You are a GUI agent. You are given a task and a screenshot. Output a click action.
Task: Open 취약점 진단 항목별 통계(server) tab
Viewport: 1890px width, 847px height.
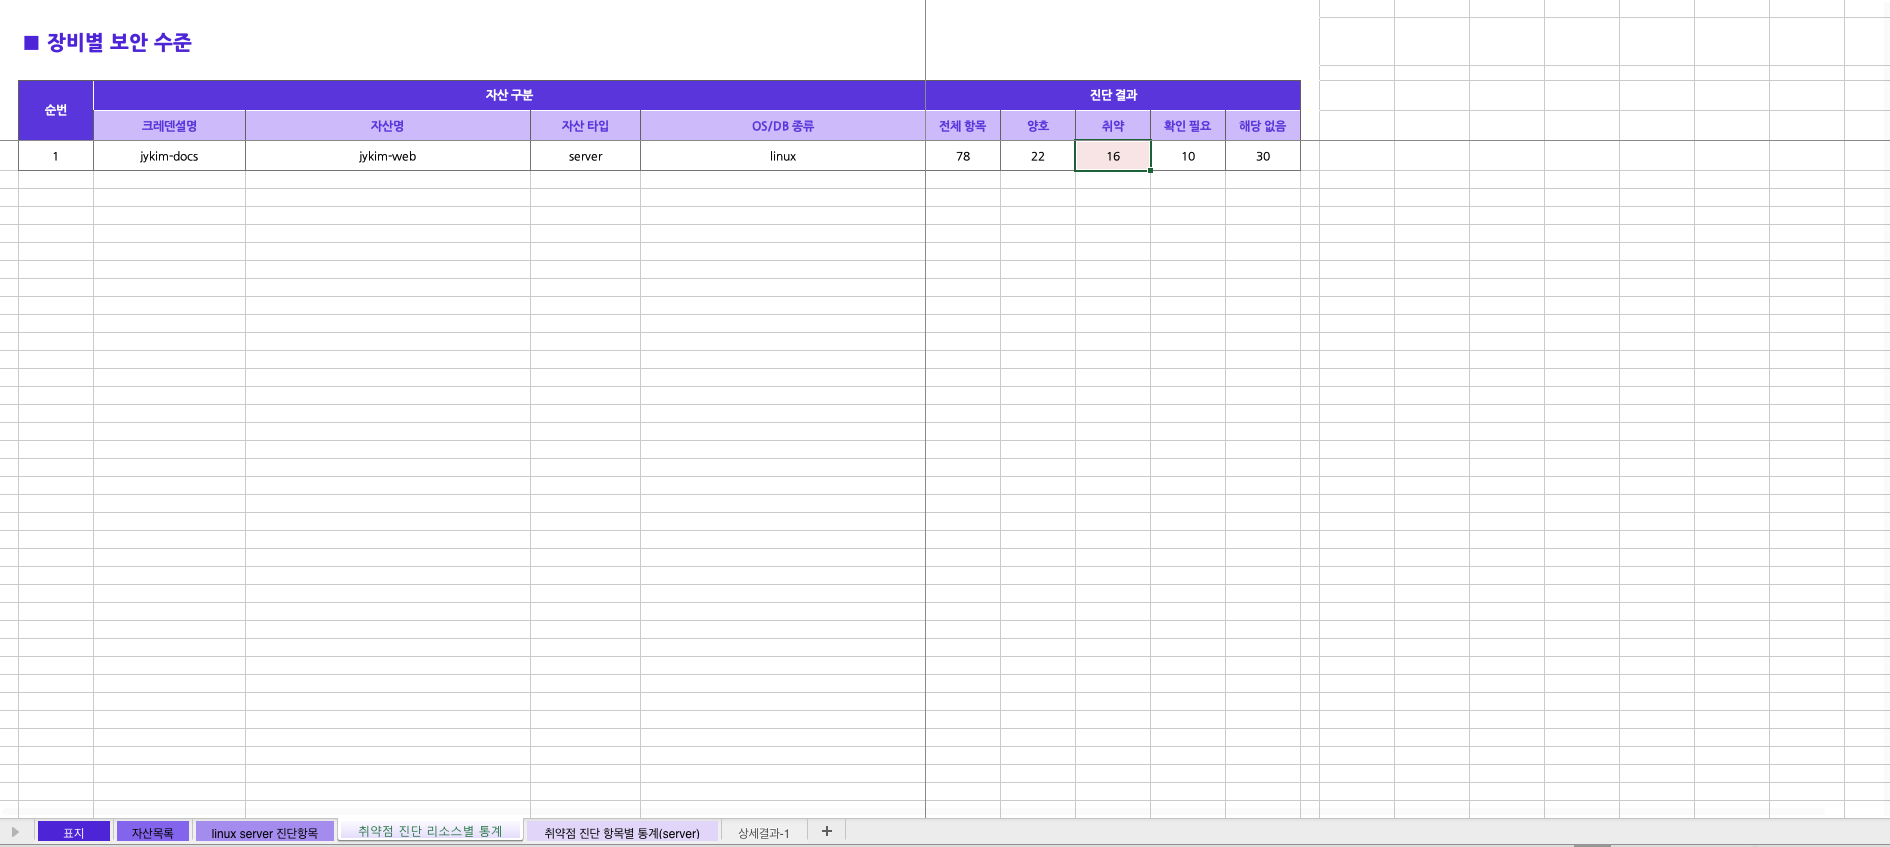point(621,832)
